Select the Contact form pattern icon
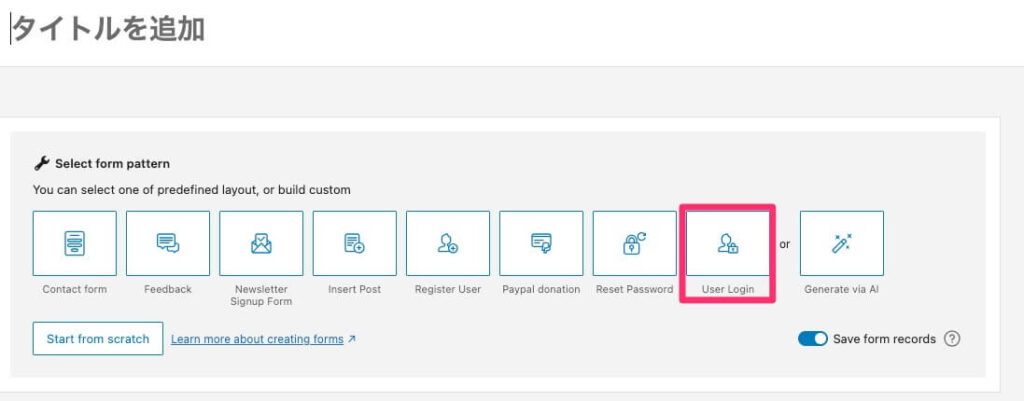 click(74, 243)
